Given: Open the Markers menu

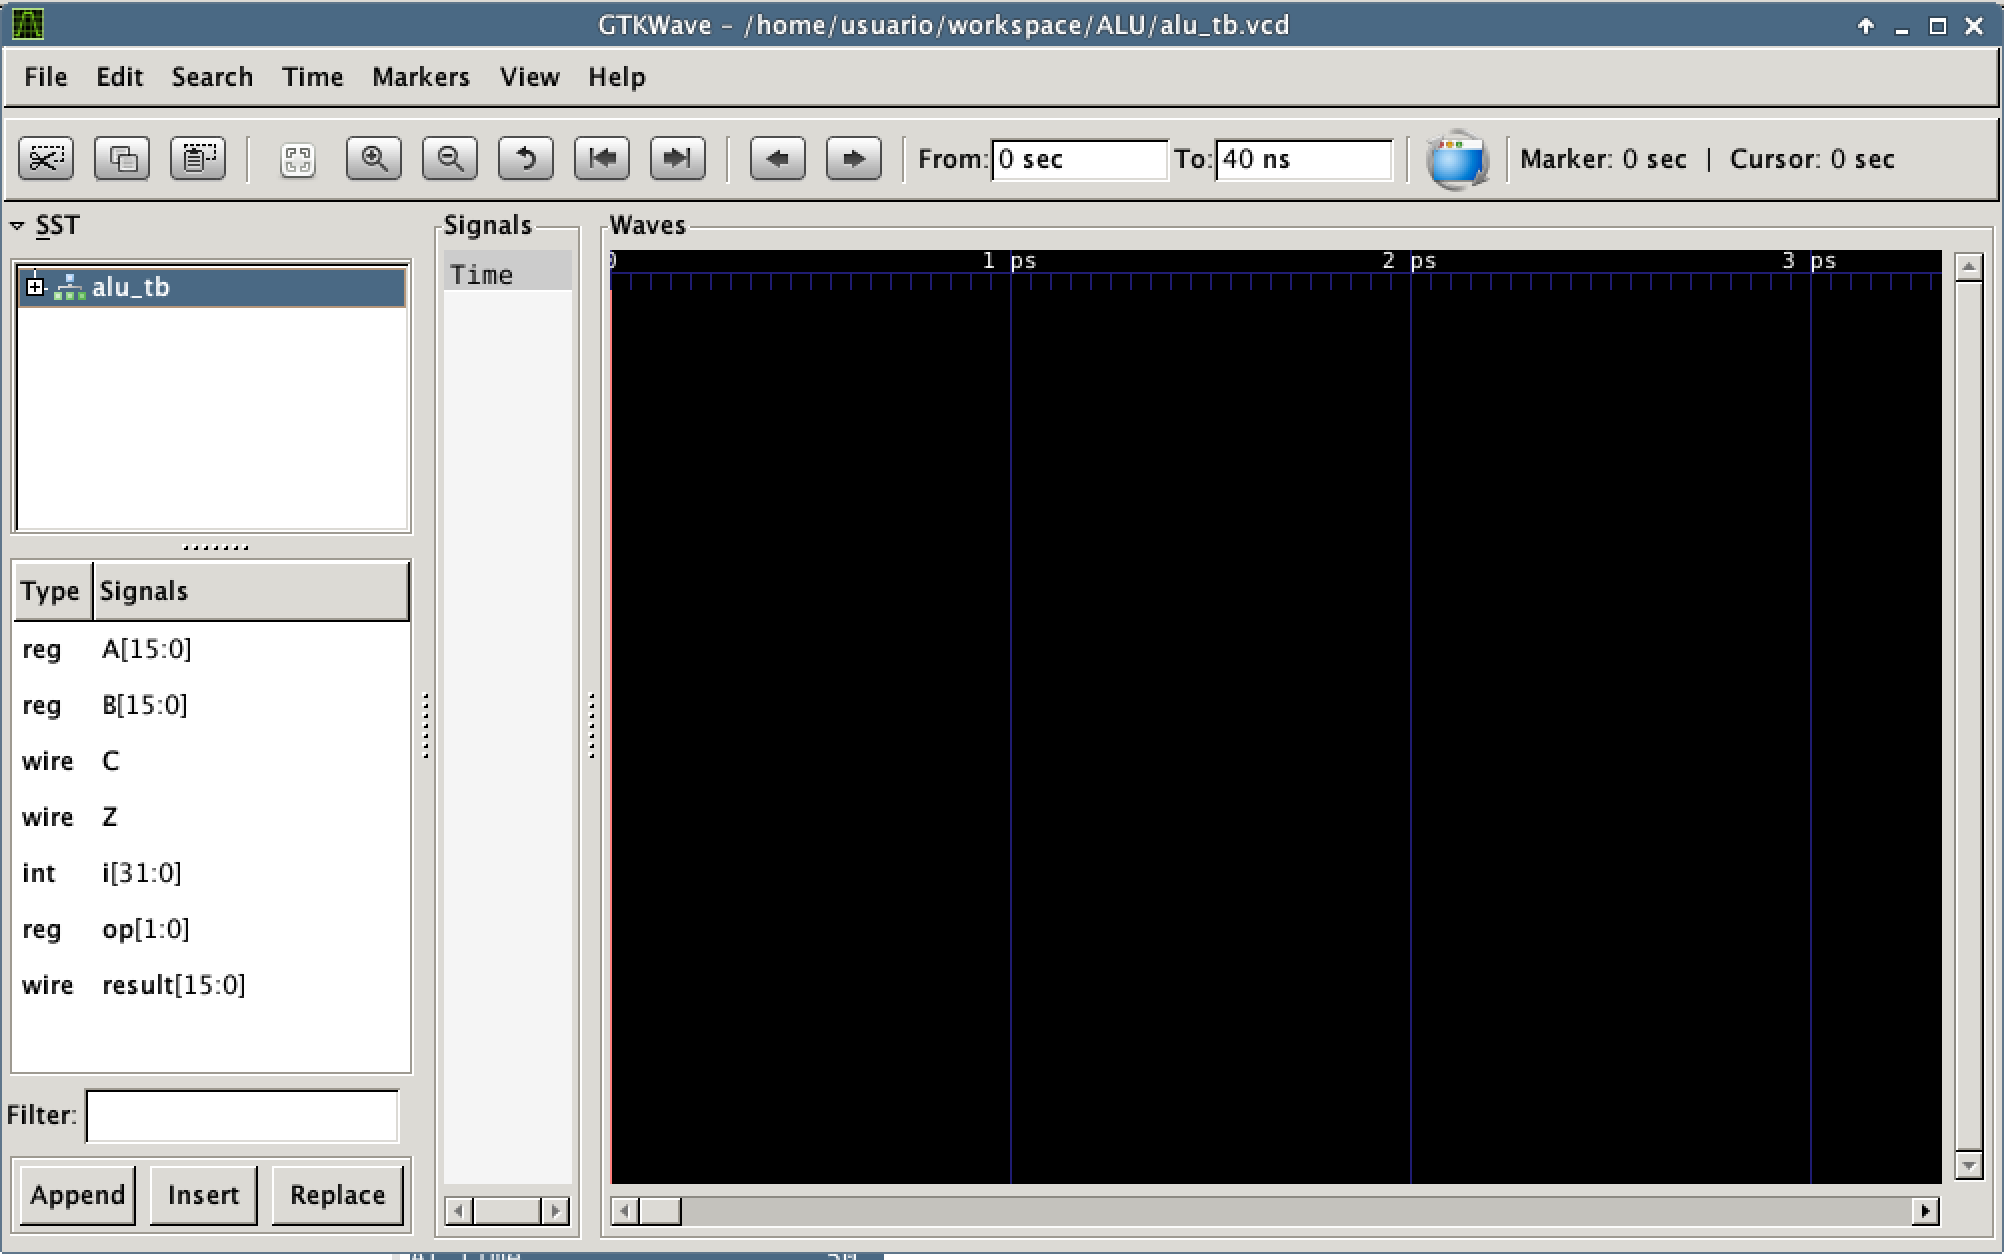Looking at the screenshot, I should click(420, 77).
